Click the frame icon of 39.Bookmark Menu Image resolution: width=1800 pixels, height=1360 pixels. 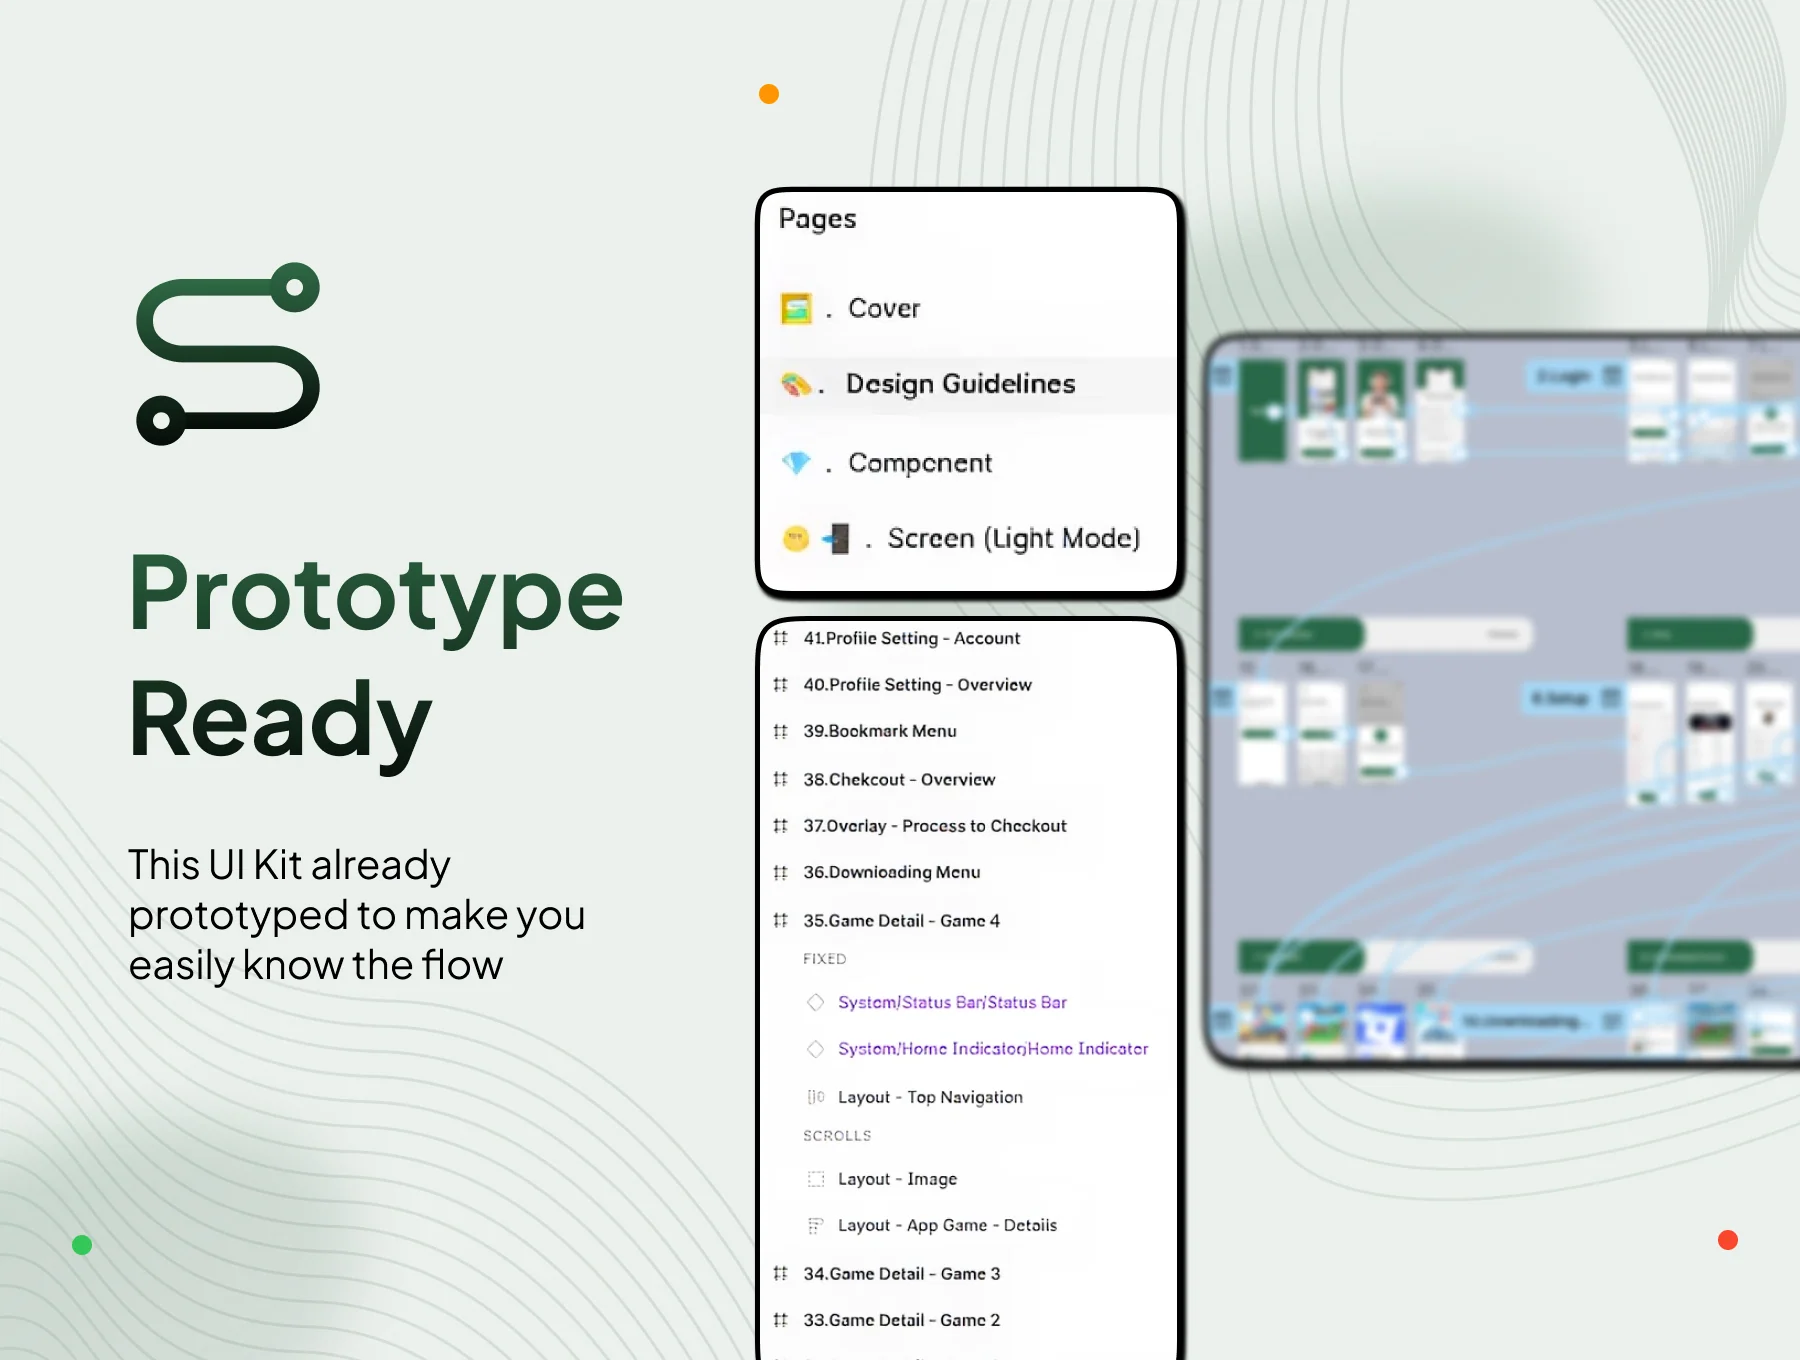click(781, 732)
